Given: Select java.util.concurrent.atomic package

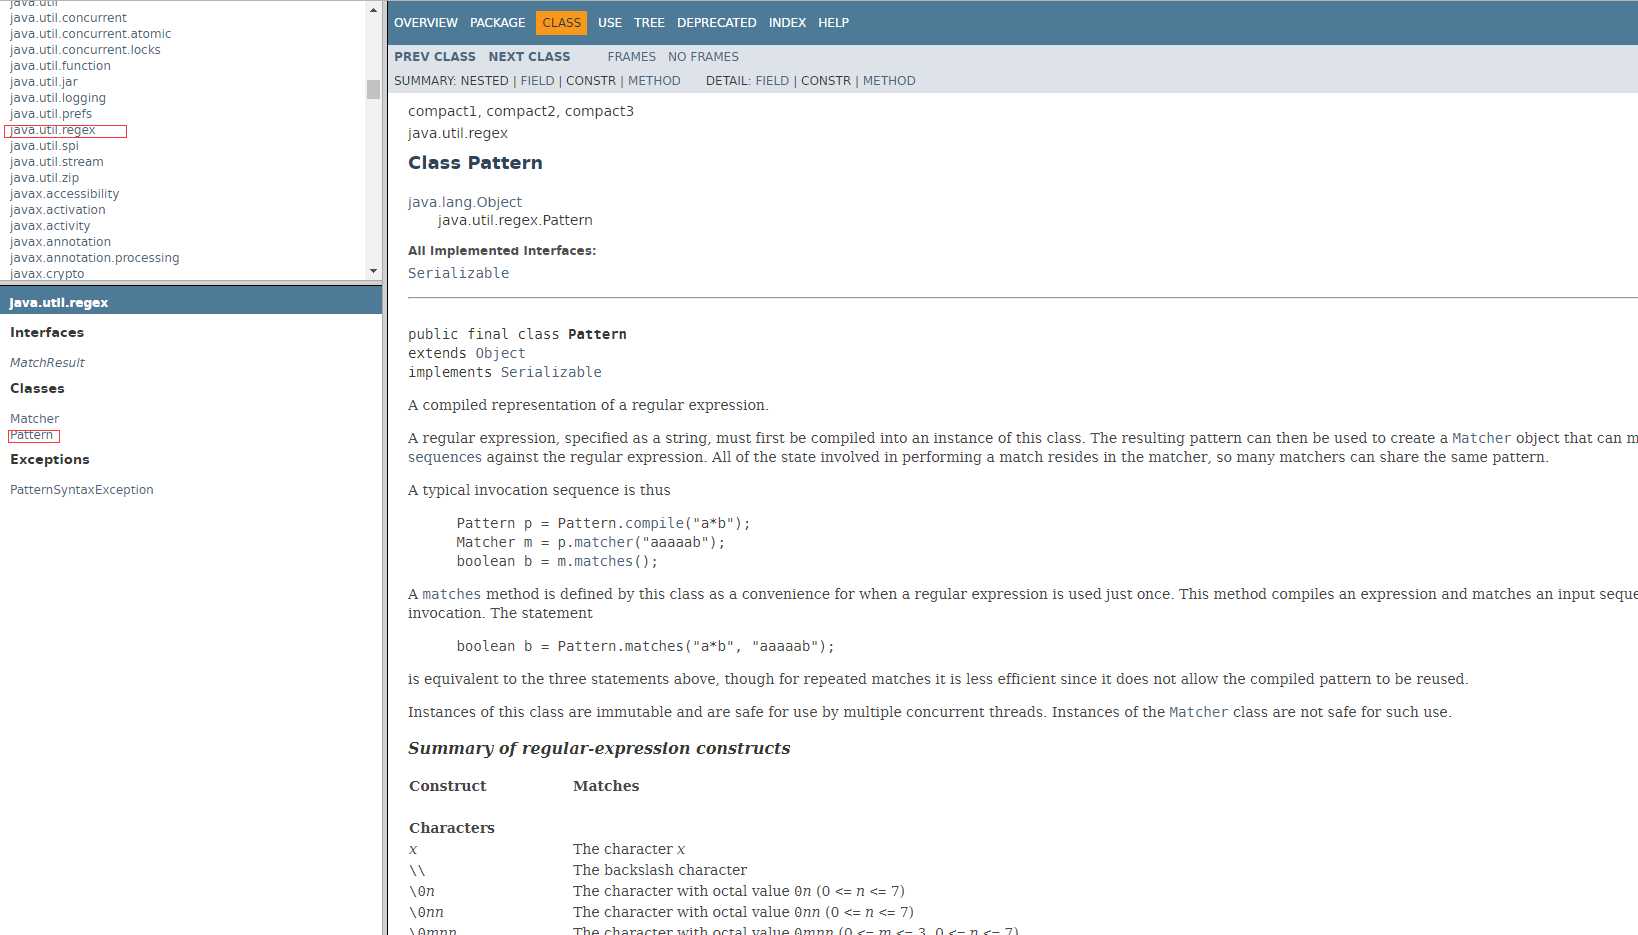Looking at the screenshot, I should point(90,34).
